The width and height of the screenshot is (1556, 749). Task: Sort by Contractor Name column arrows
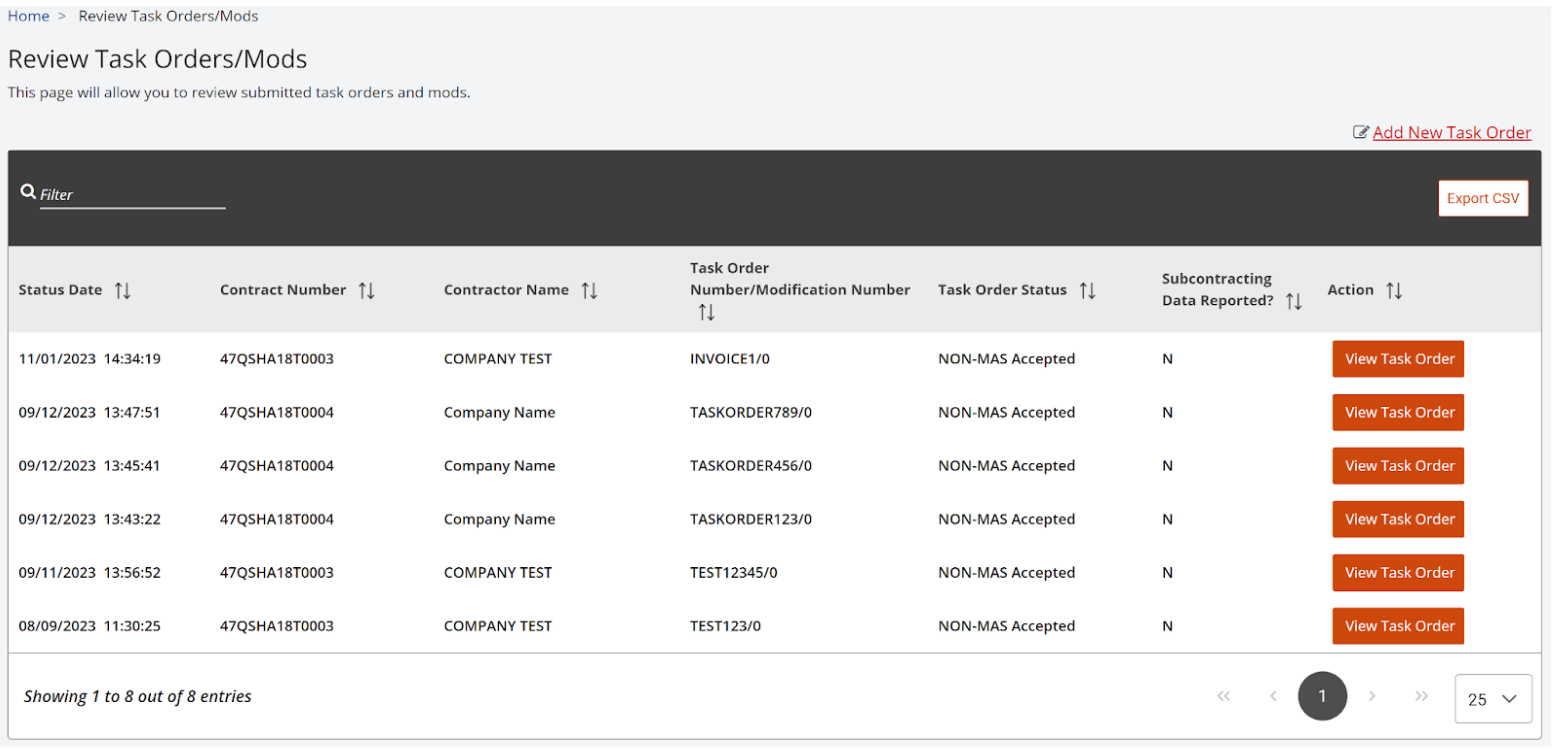[x=590, y=290]
